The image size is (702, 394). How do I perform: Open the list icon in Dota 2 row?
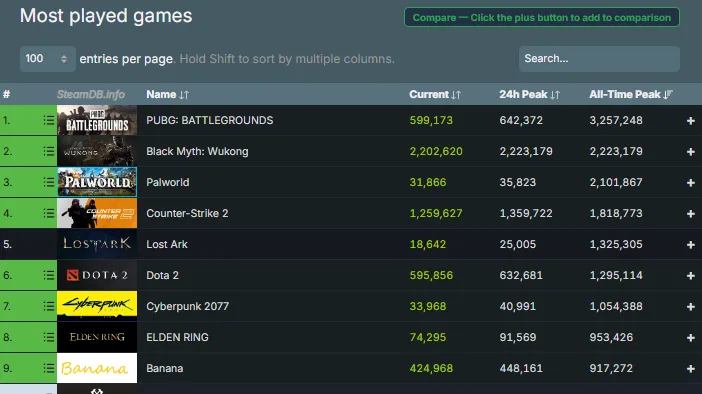coord(49,275)
